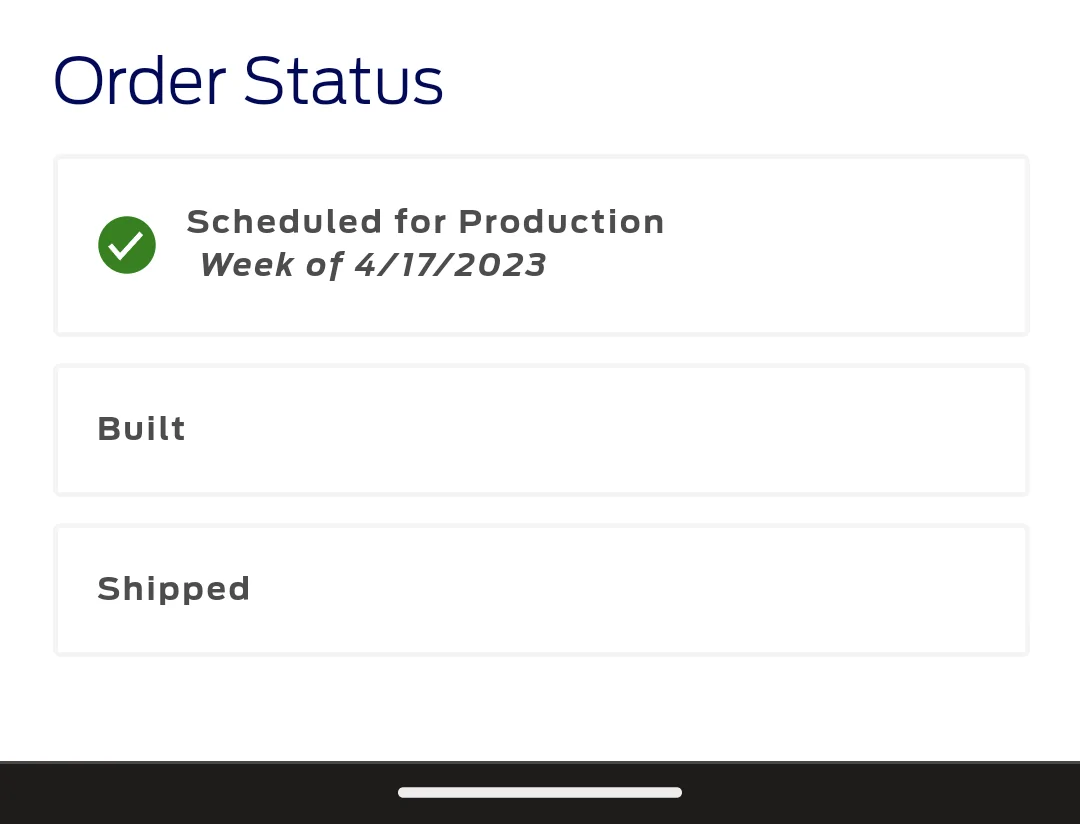Screen dimensions: 1080x824
Task: Tap the black system navigation bar
Action: [540, 792]
